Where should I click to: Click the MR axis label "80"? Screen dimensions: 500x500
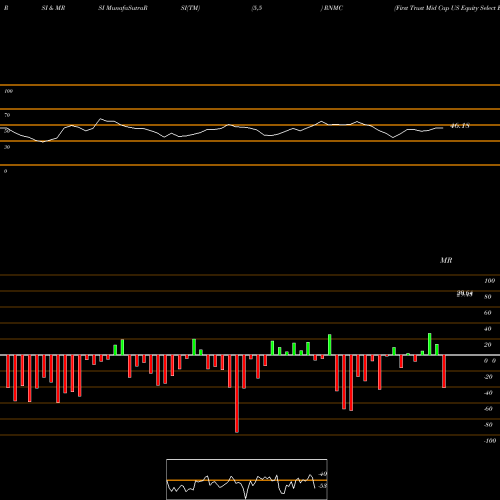pos(488,297)
